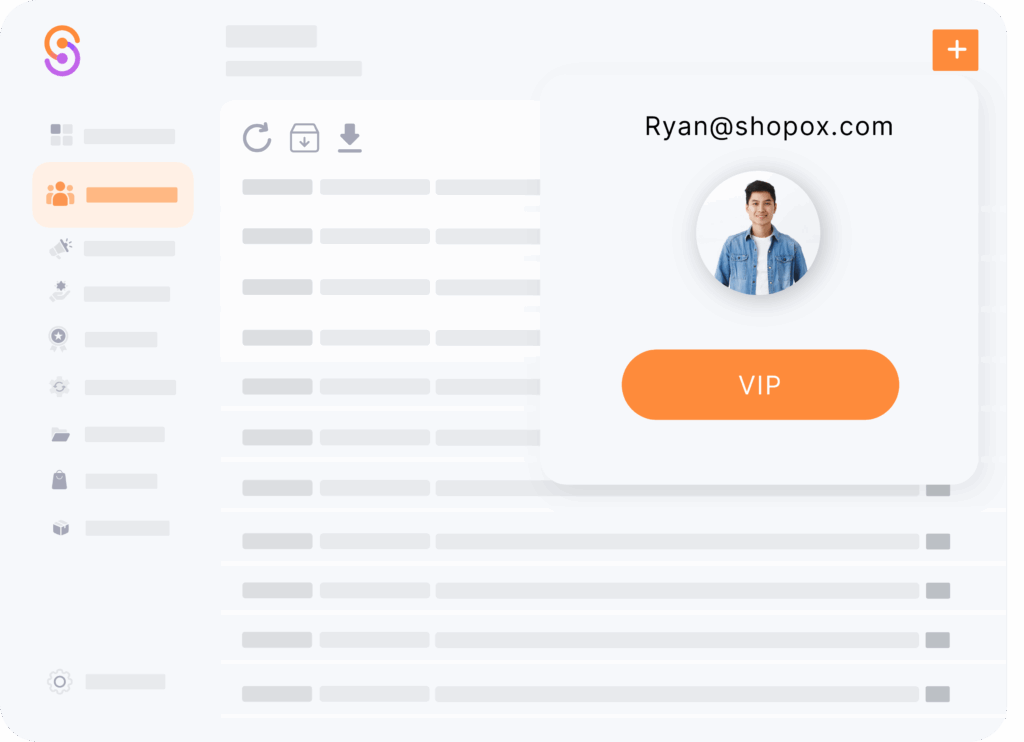Screen dimensions: 1024x742
Task: Click the orange plus button
Action: [x=955, y=50]
